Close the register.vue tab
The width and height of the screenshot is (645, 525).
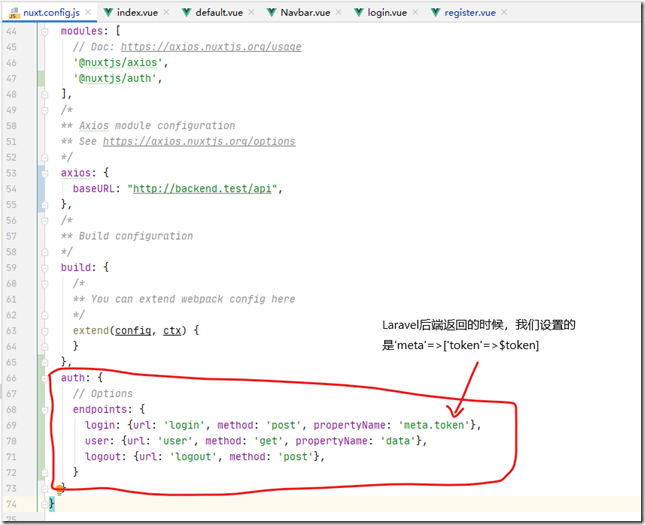(x=504, y=12)
